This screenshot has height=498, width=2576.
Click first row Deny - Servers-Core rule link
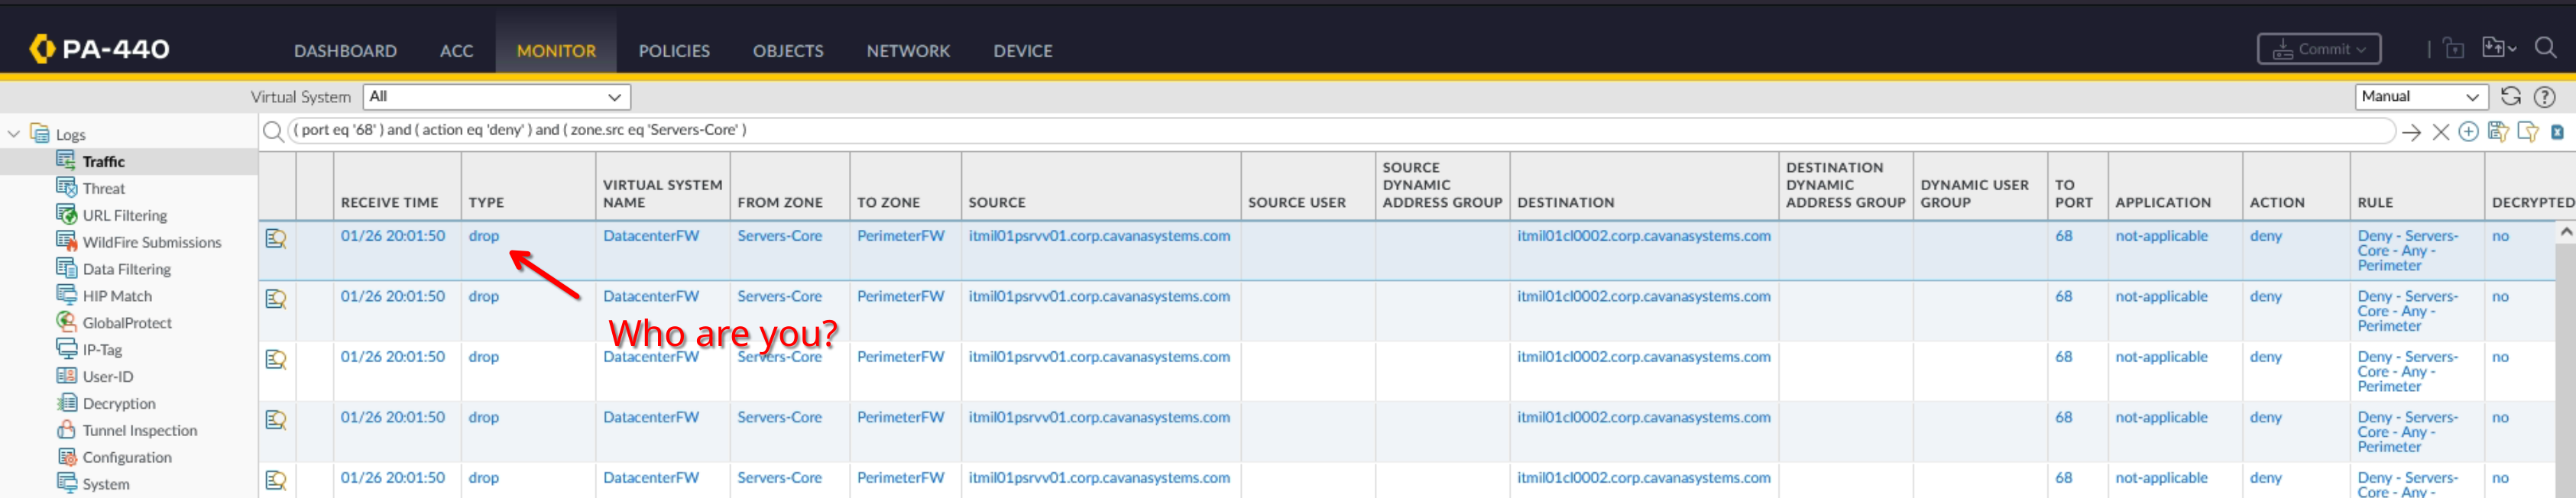[x=2406, y=251]
